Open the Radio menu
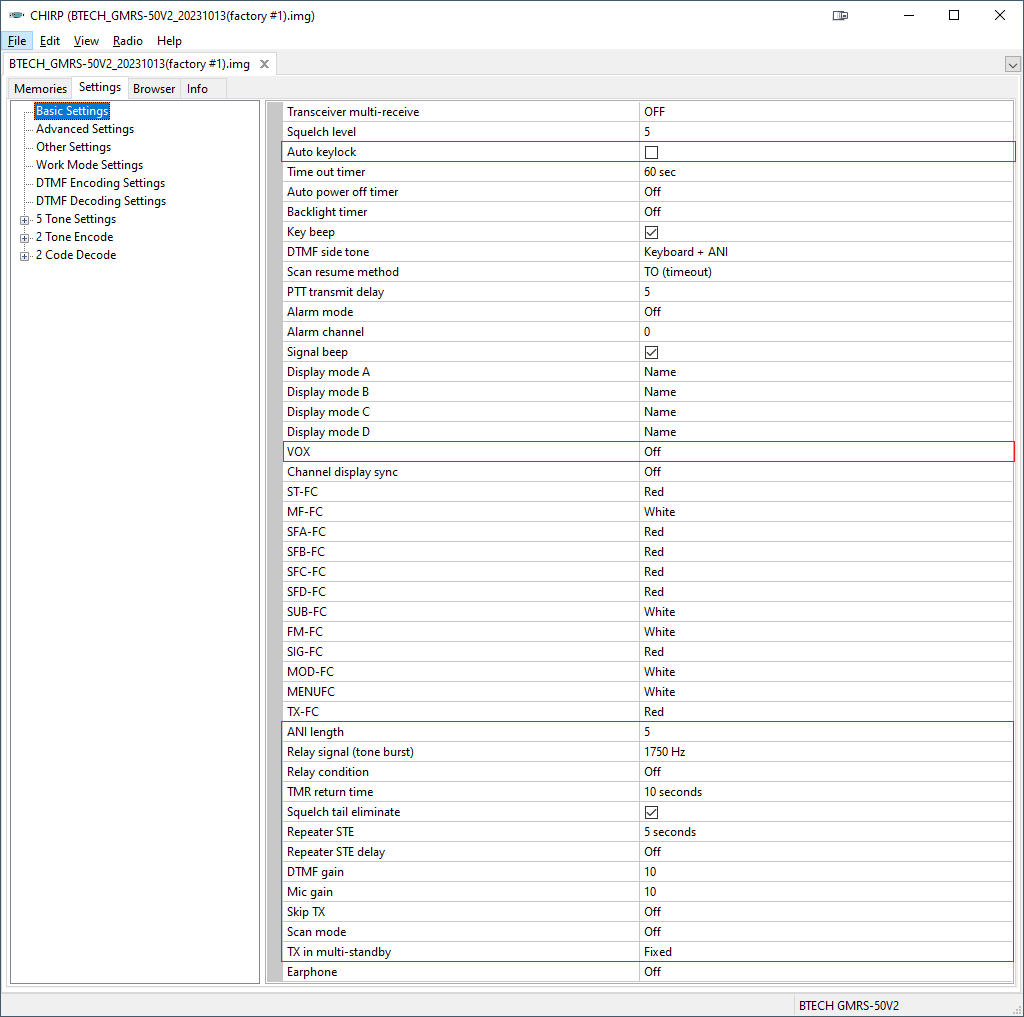The height and width of the screenshot is (1017, 1024). [127, 40]
